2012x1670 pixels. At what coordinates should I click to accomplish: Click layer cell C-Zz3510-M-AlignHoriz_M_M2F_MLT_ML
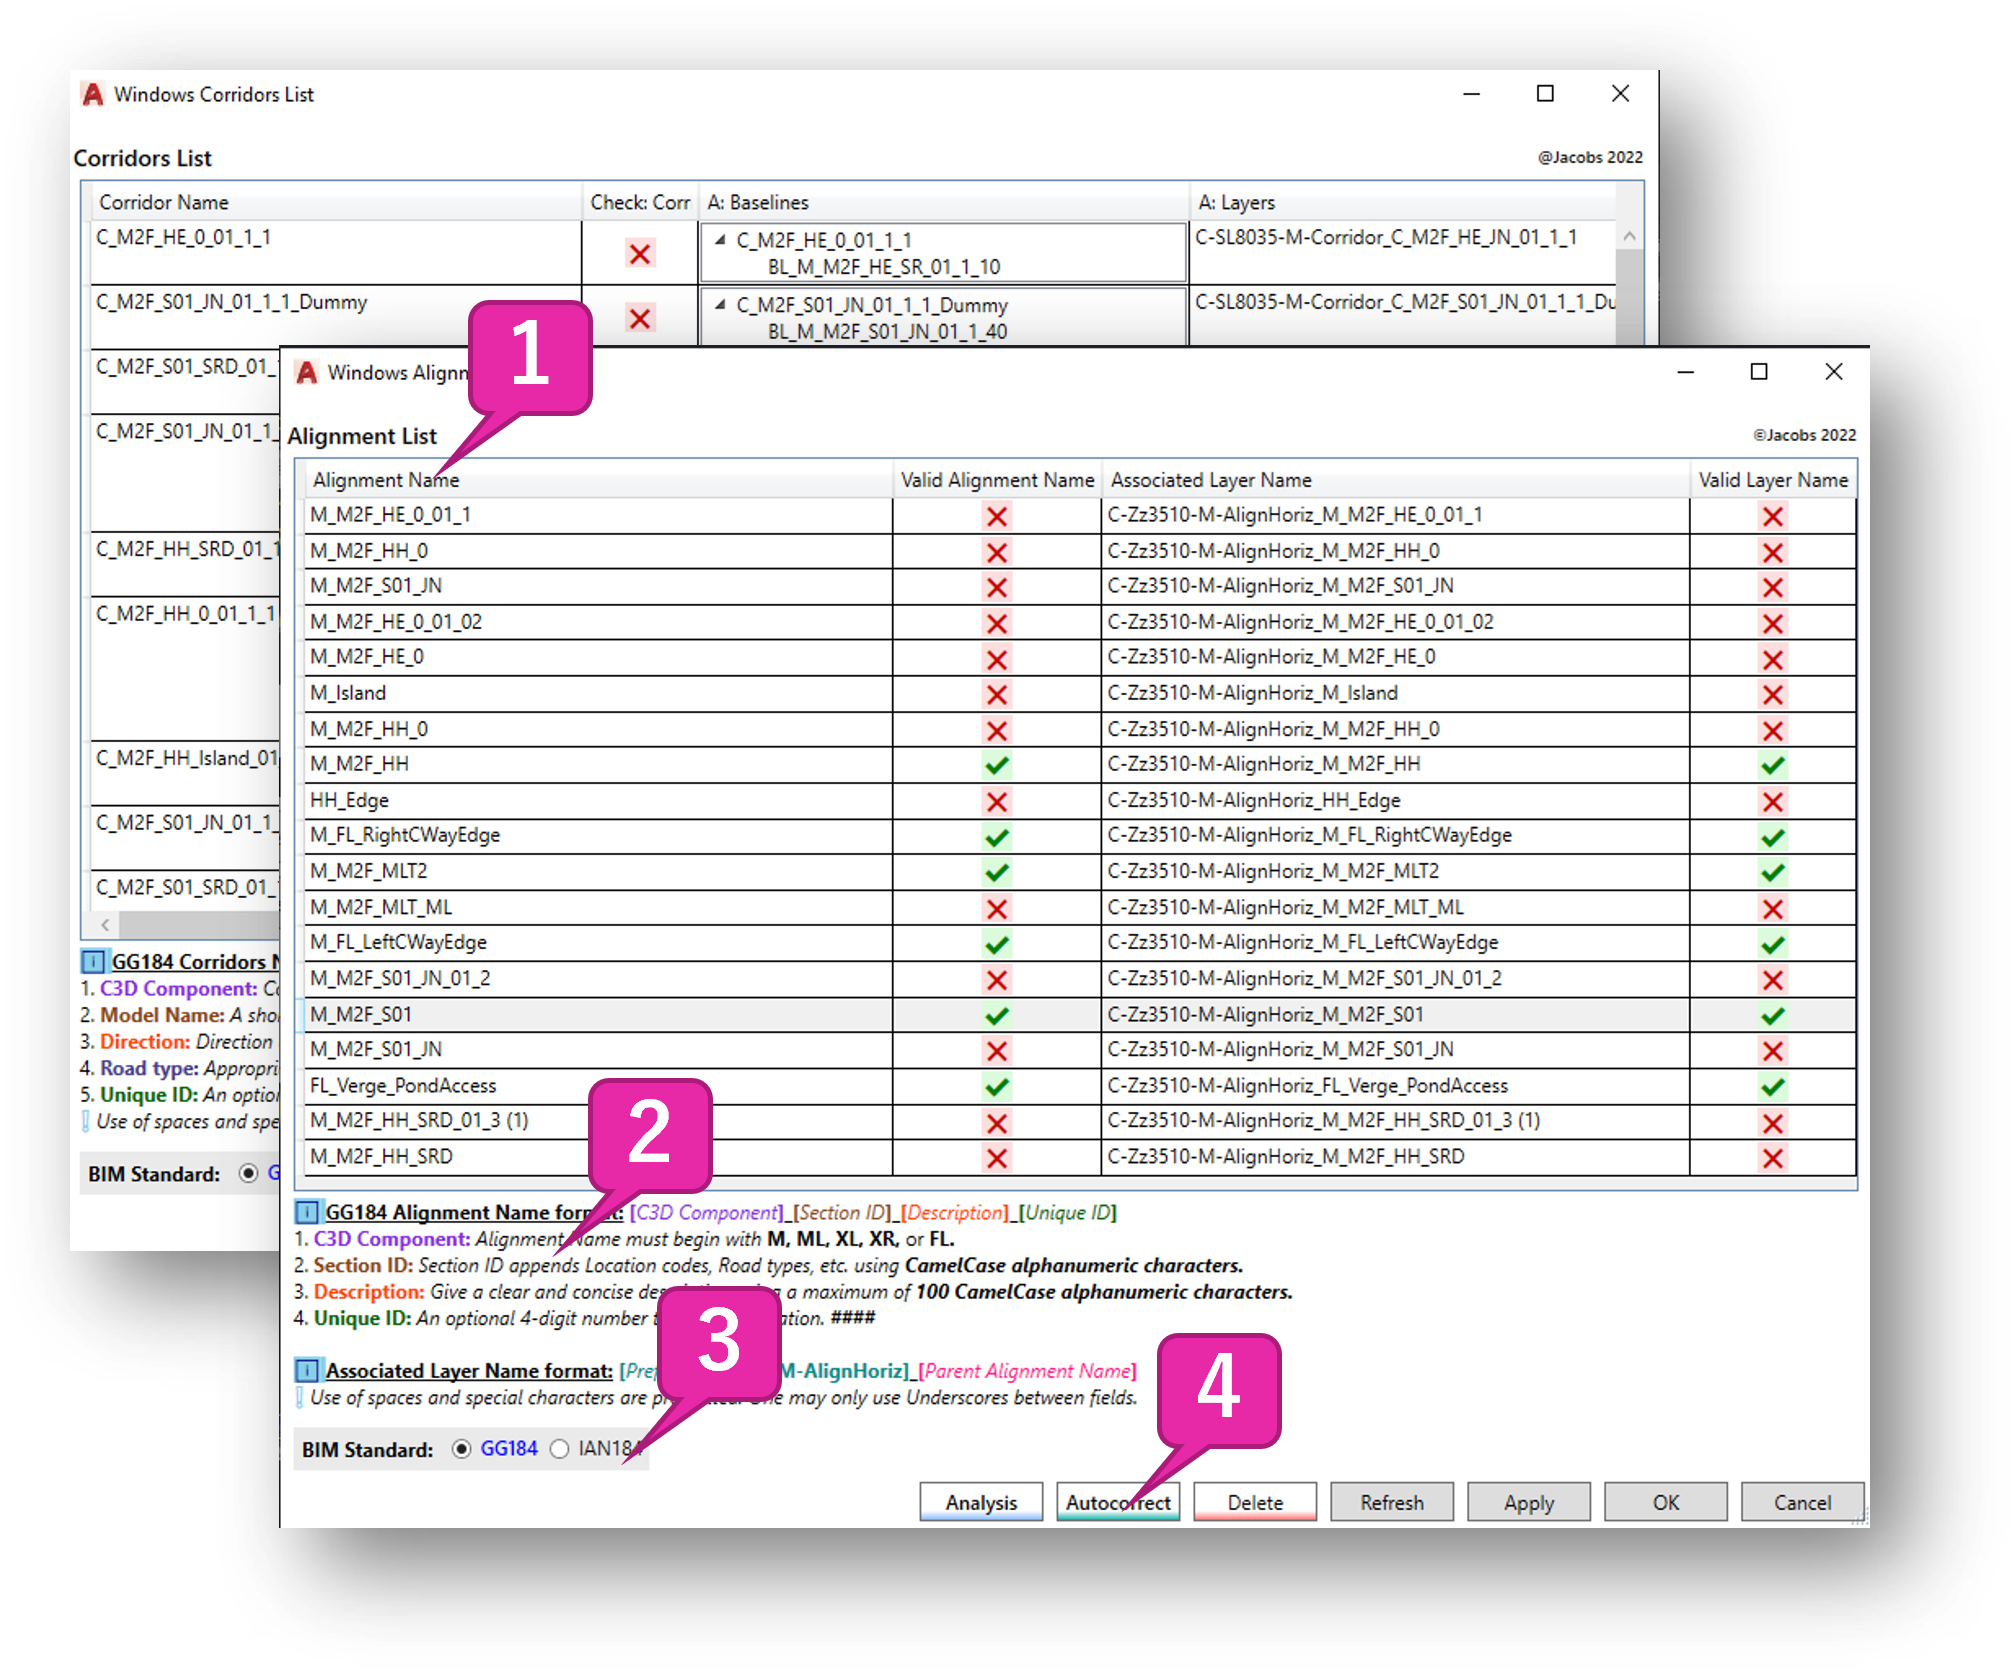1396,907
